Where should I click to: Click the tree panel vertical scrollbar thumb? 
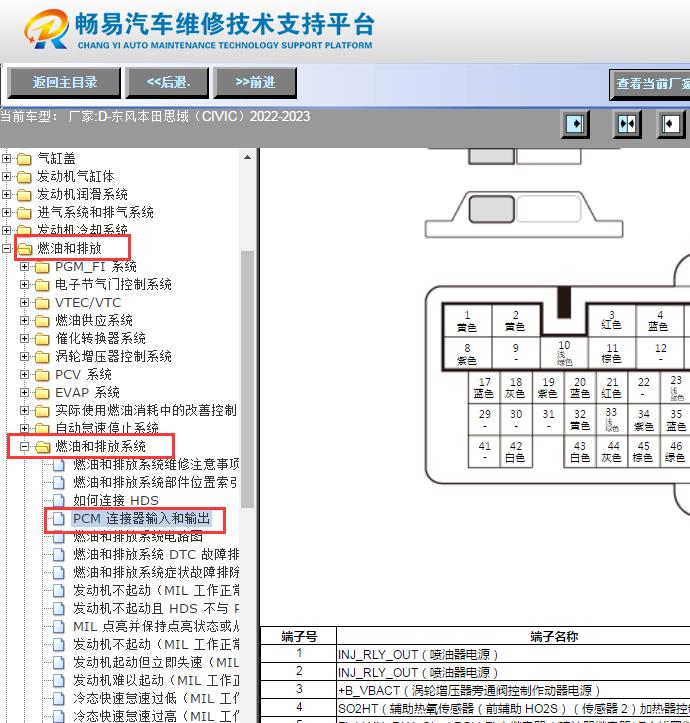click(248, 379)
